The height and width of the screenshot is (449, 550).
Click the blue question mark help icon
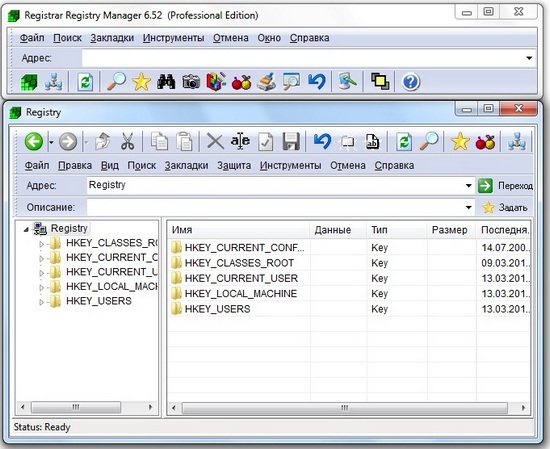click(x=410, y=82)
